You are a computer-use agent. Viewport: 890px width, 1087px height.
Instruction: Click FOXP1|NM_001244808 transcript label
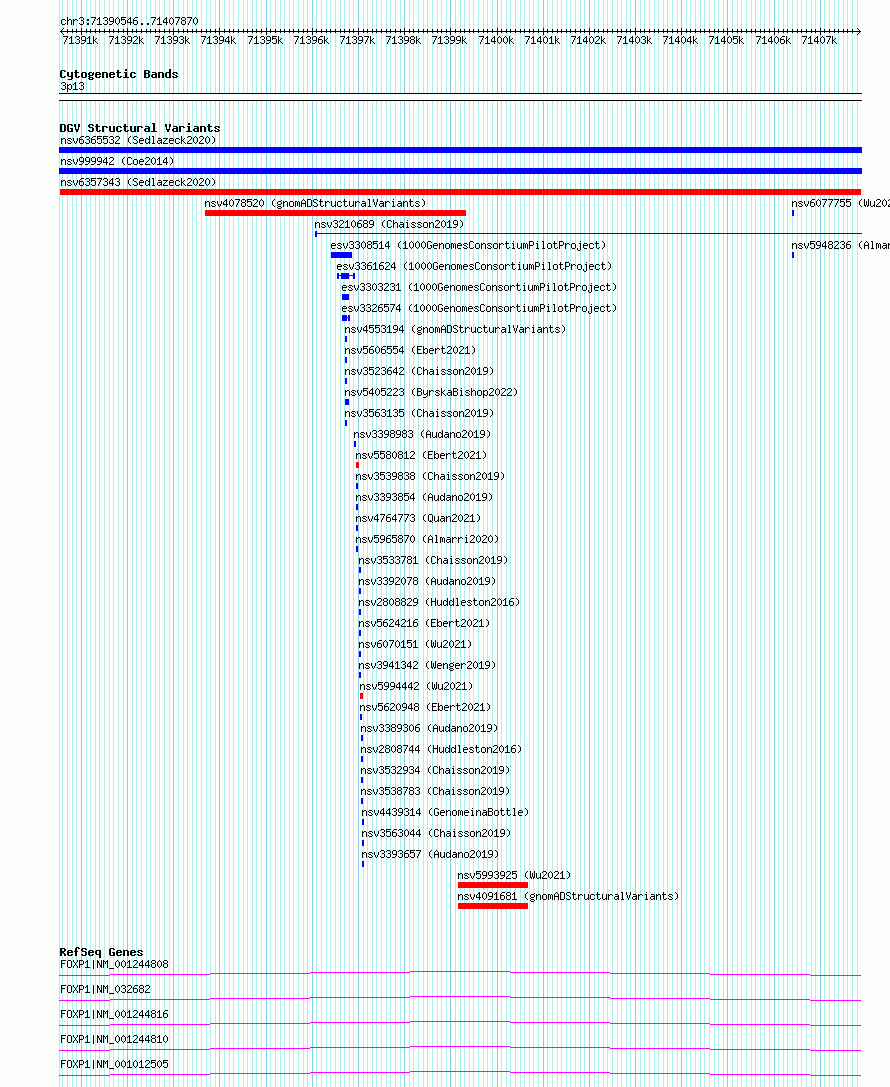pyautogui.click(x=114, y=964)
